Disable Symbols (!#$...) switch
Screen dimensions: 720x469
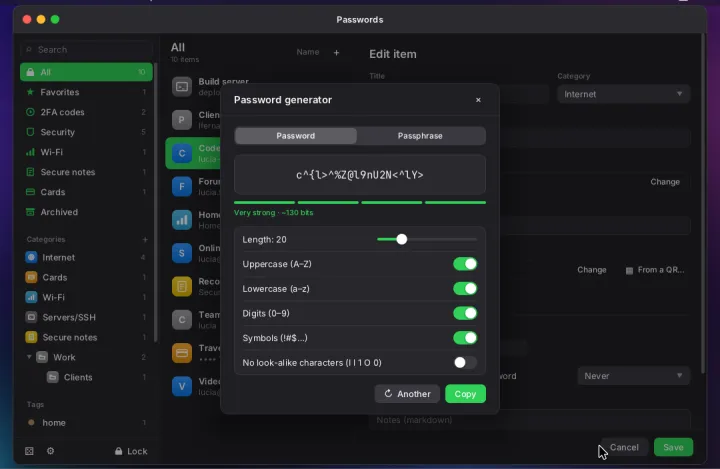(x=465, y=338)
